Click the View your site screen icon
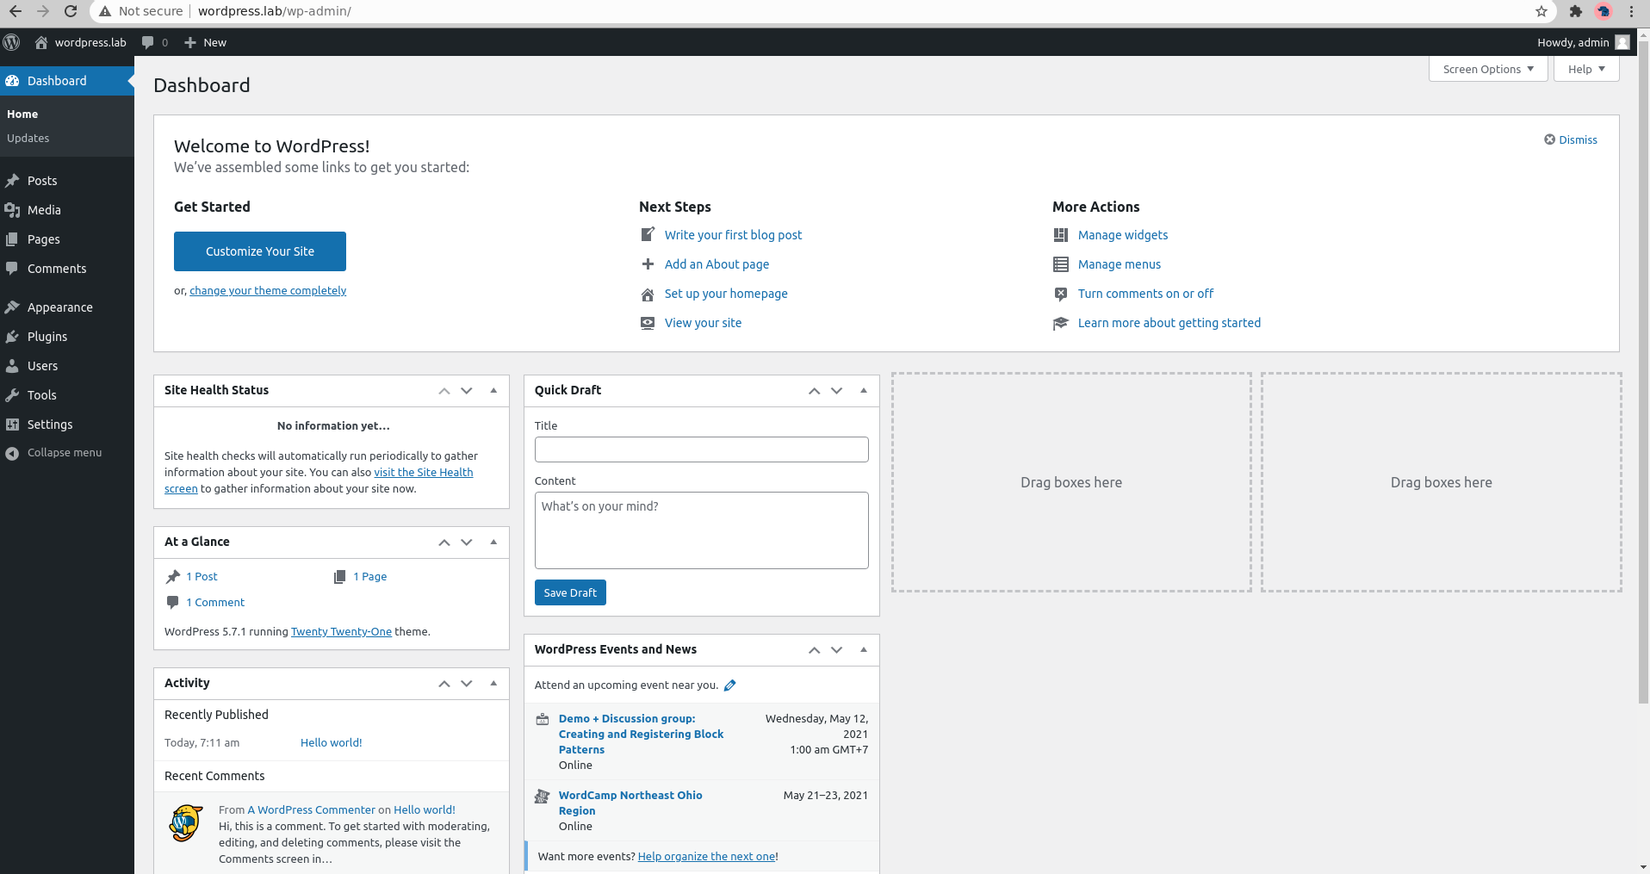This screenshot has width=1650, height=874. [647, 323]
